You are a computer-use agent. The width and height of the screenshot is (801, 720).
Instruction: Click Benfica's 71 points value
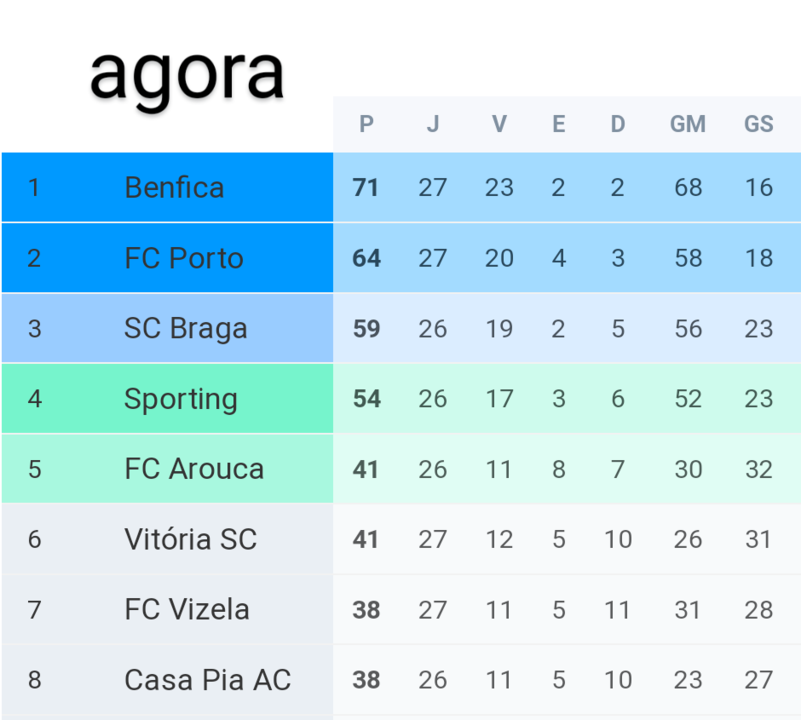pos(366,188)
